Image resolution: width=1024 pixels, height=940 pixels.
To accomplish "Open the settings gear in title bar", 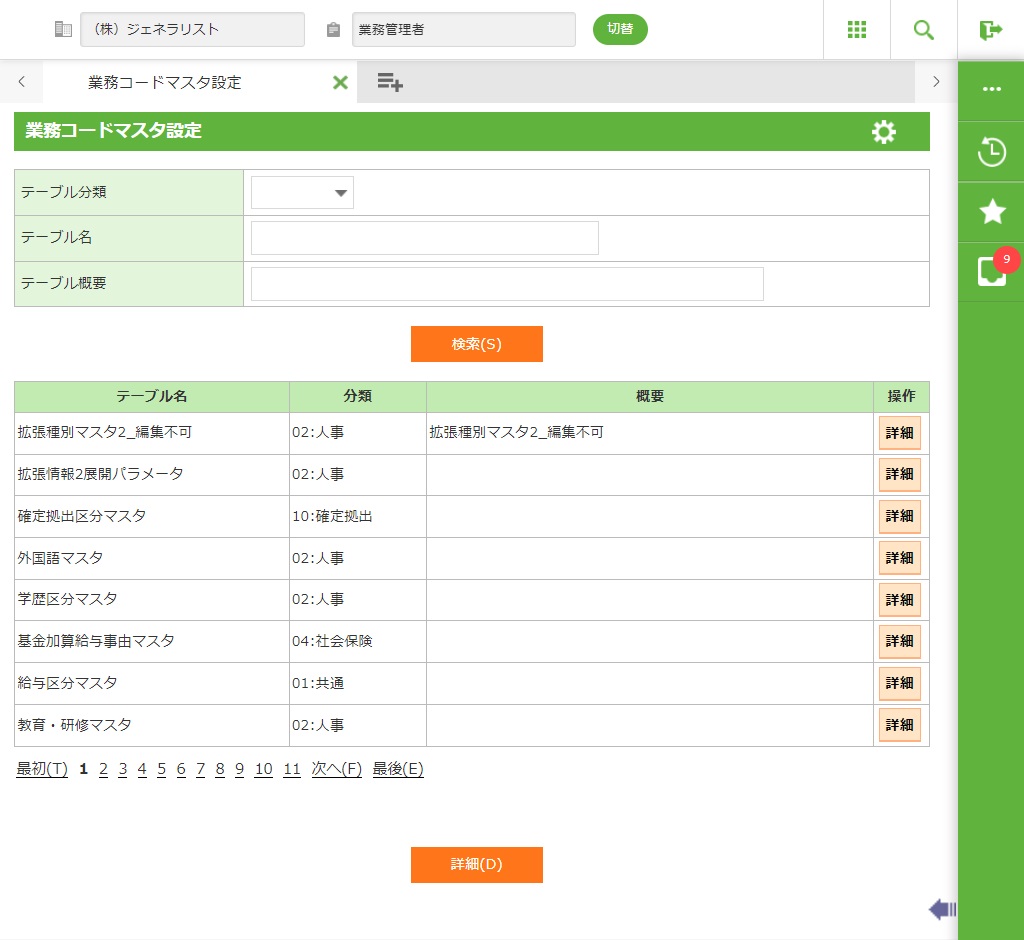I will (884, 132).
